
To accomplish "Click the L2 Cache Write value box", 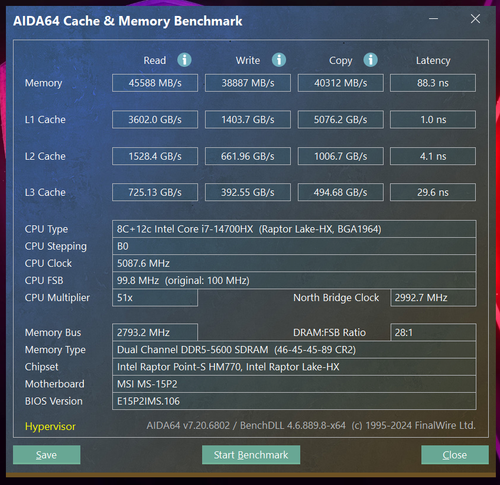I will 248,156.
